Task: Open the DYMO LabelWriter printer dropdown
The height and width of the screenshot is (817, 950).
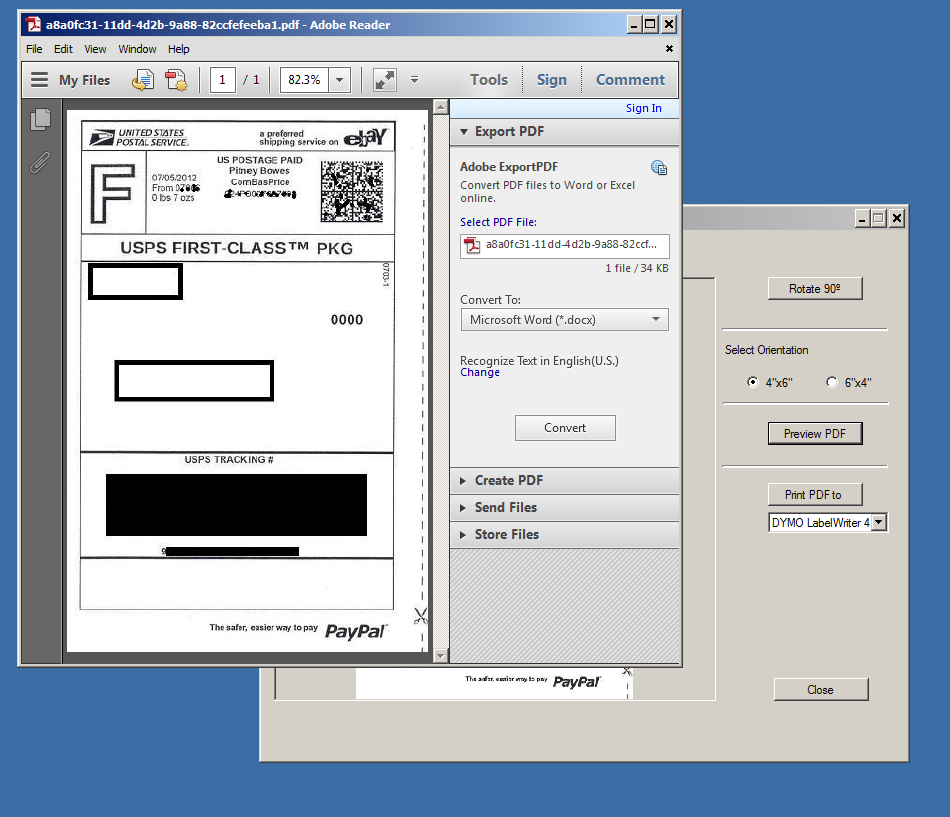Action: pyautogui.click(x=880, y=522)
